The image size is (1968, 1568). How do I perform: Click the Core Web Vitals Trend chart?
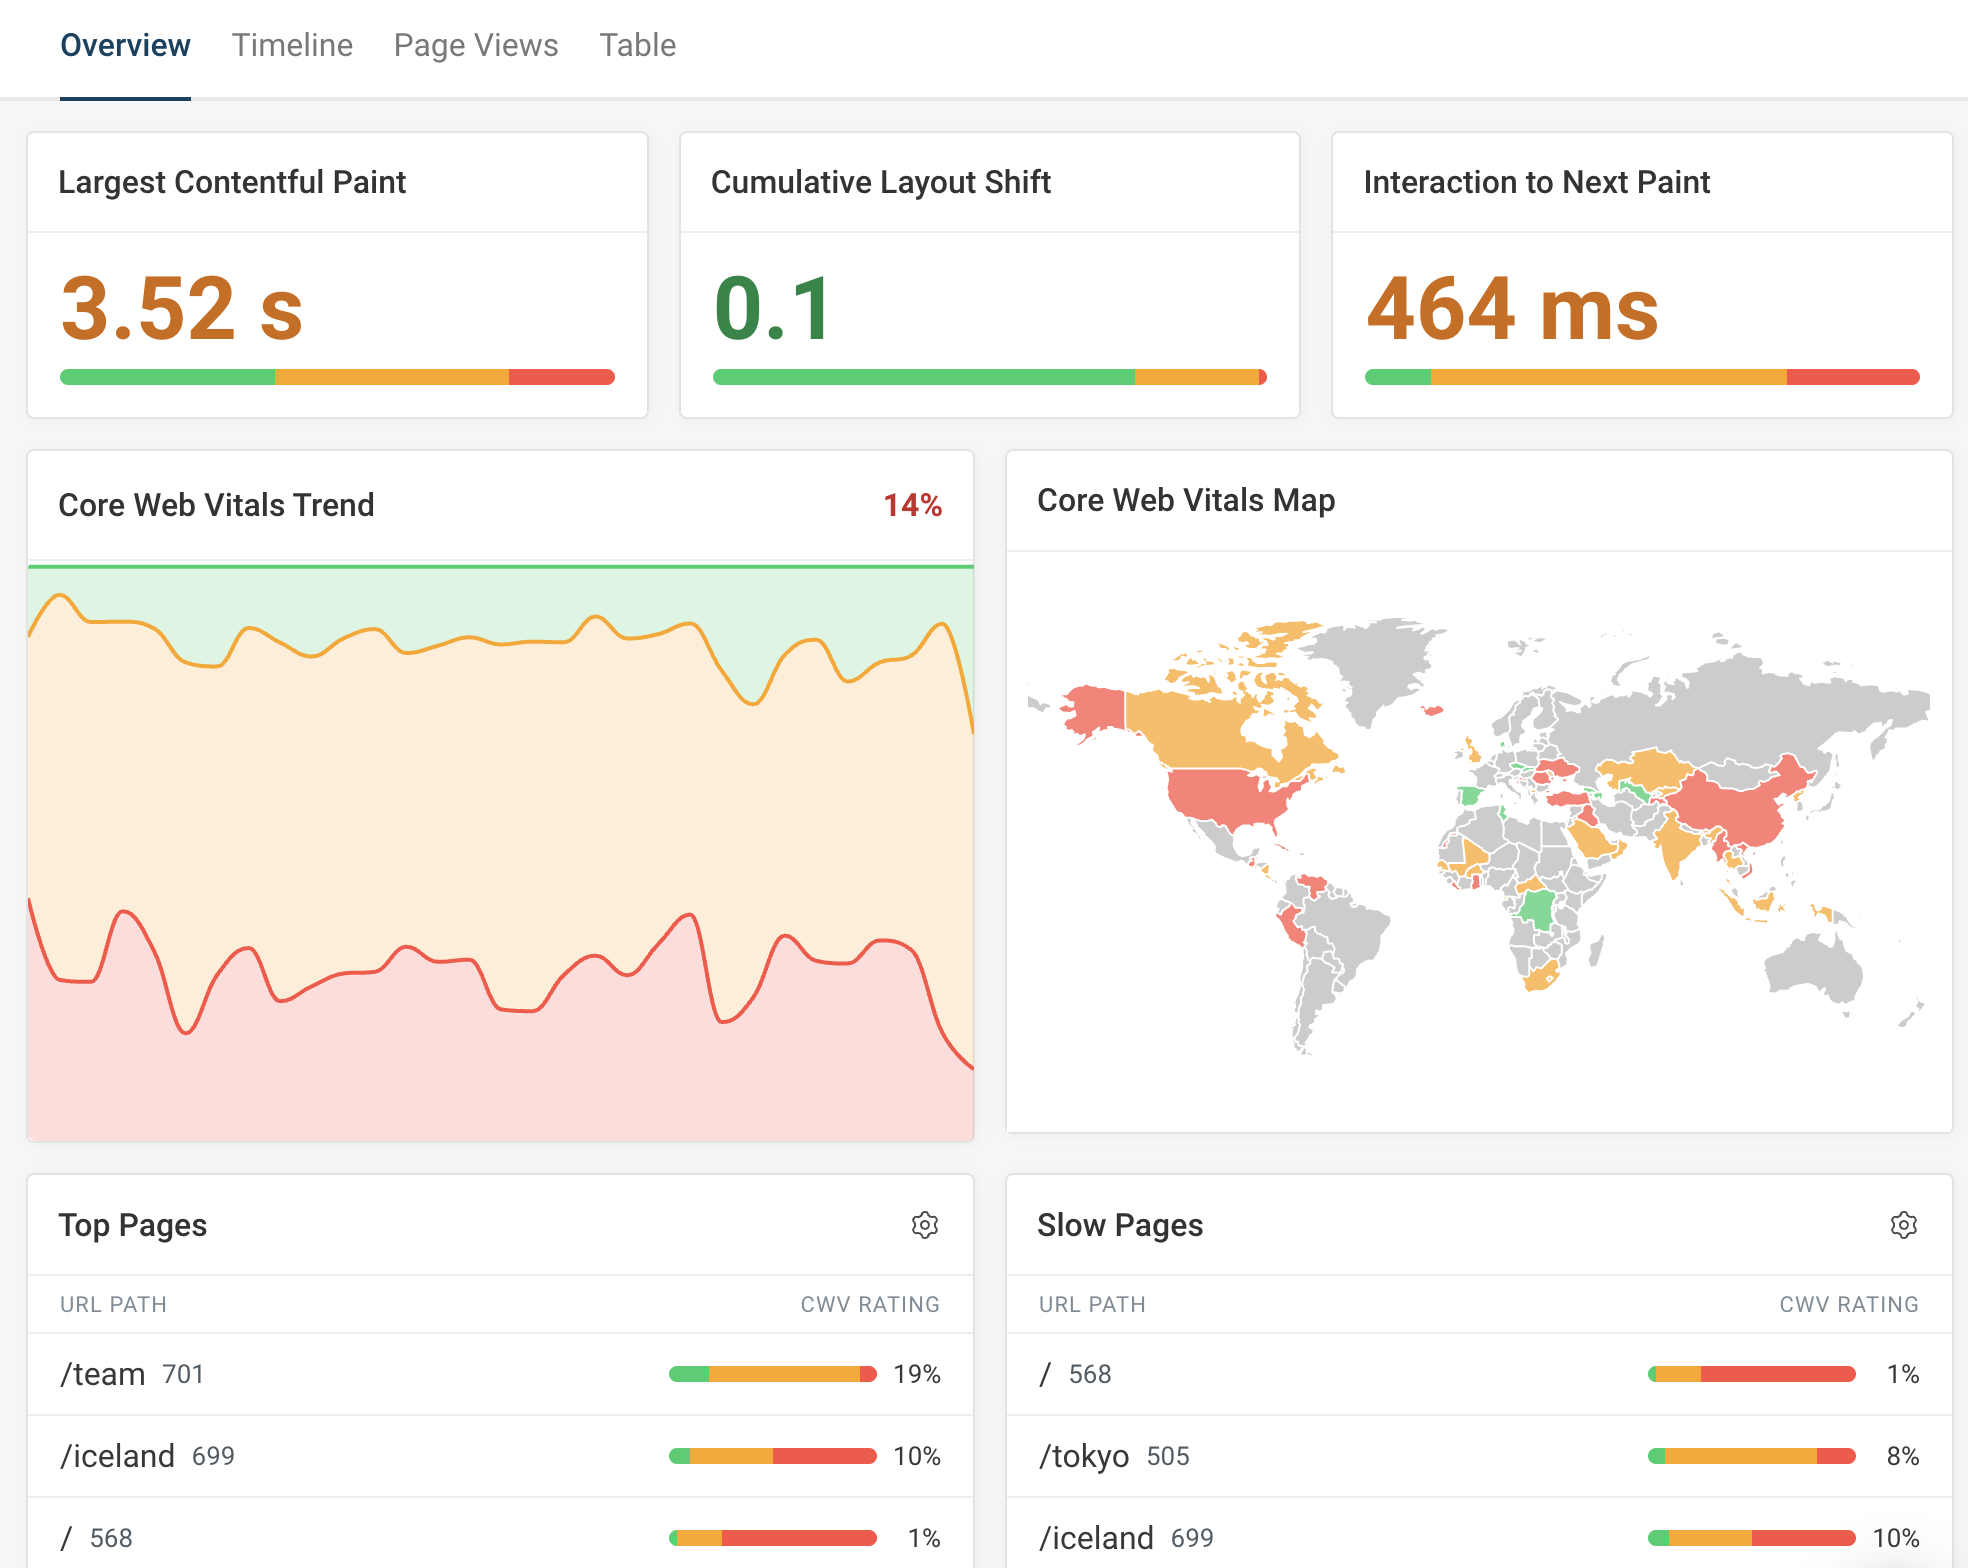500,850
